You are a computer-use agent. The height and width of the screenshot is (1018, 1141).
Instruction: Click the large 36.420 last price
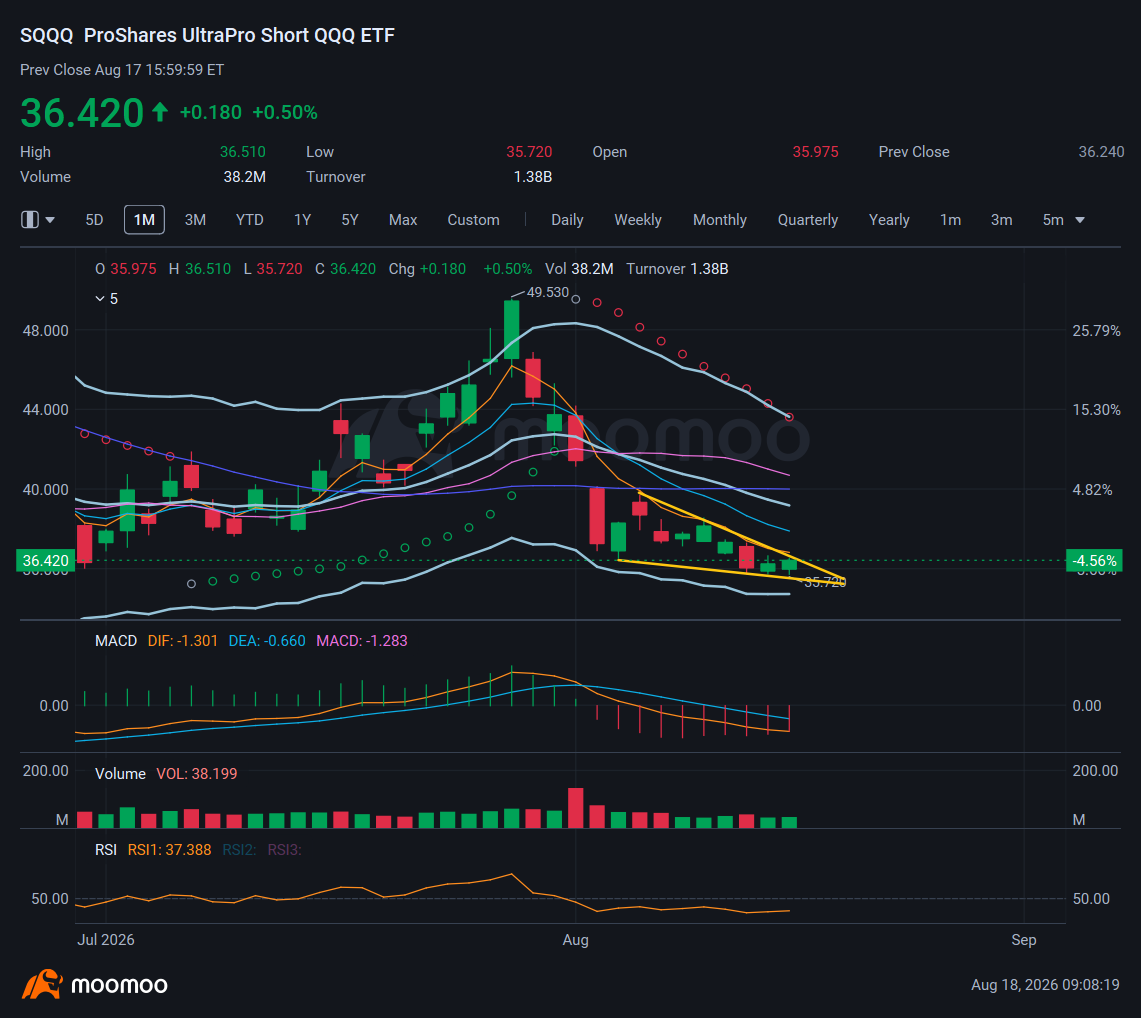82,113
